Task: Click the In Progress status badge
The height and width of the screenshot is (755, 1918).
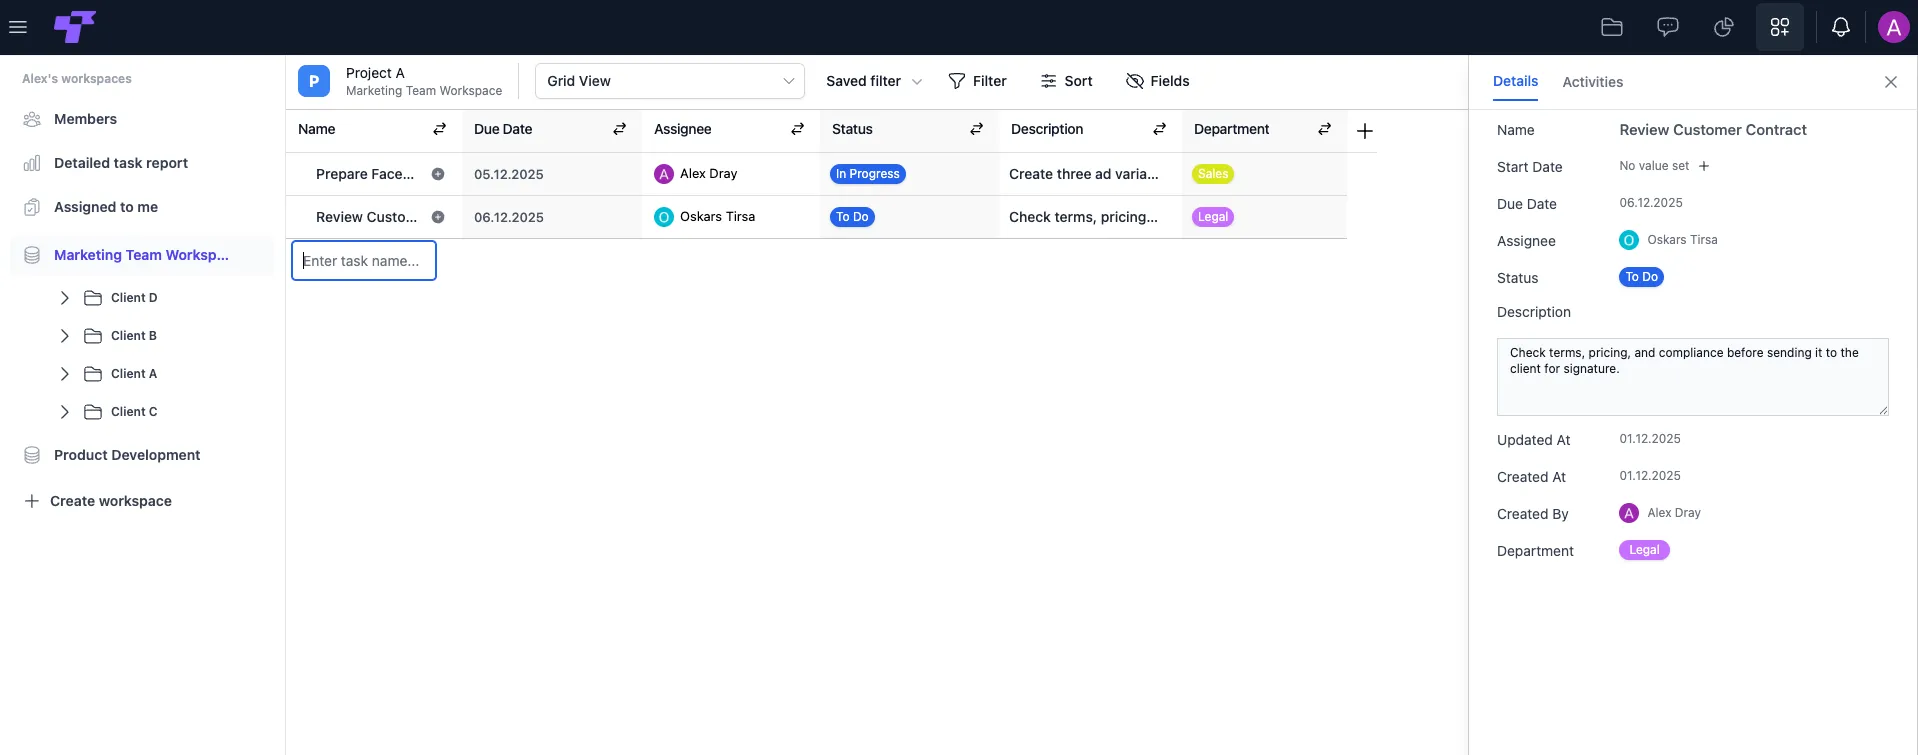Action: point(868,174)
